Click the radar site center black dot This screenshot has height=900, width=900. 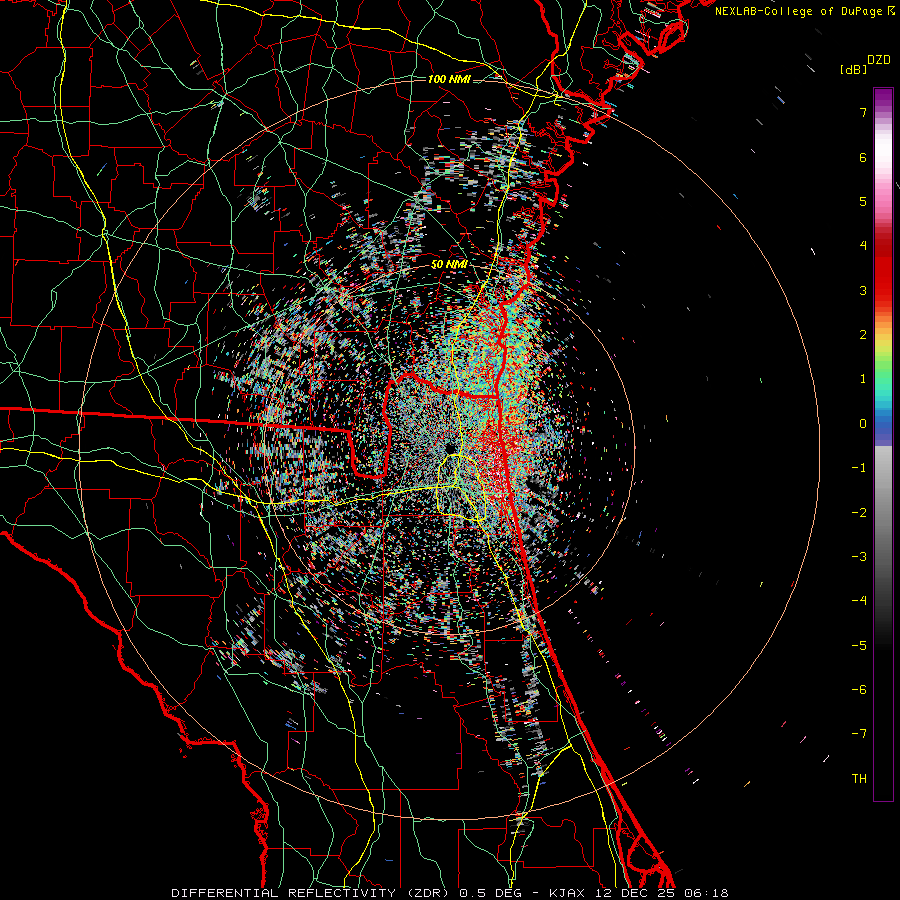pos(449,448)
